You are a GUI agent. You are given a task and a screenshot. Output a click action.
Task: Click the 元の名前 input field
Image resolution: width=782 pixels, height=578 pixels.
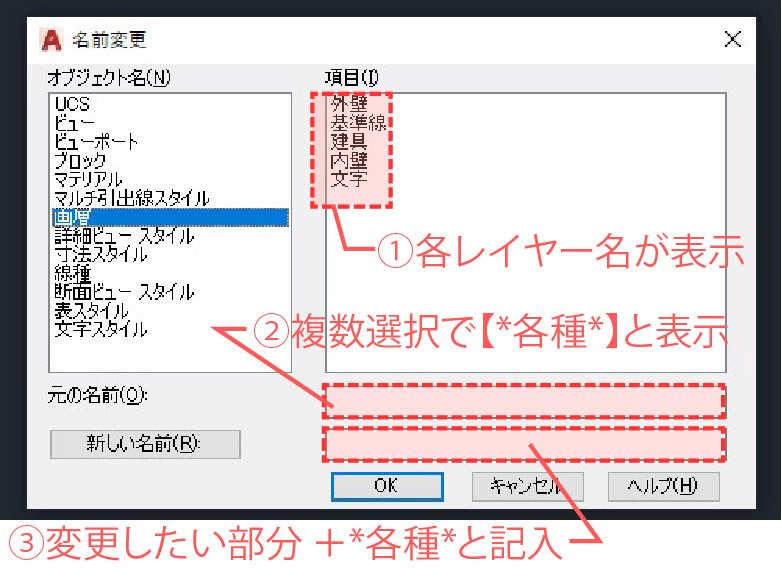(x=524, y=400)
